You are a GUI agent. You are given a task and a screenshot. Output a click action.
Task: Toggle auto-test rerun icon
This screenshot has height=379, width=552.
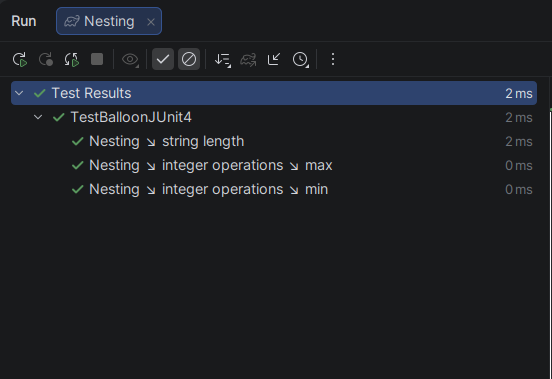coord(71,59)
